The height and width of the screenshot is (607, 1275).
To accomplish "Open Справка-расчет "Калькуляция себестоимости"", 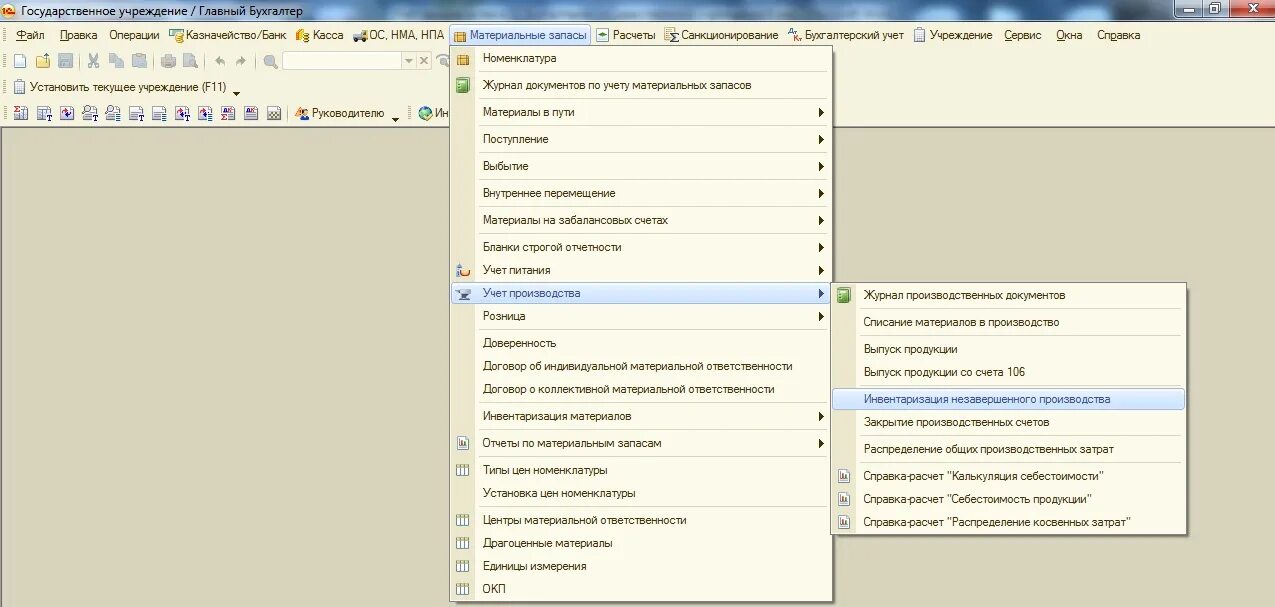I will 1009,477.
